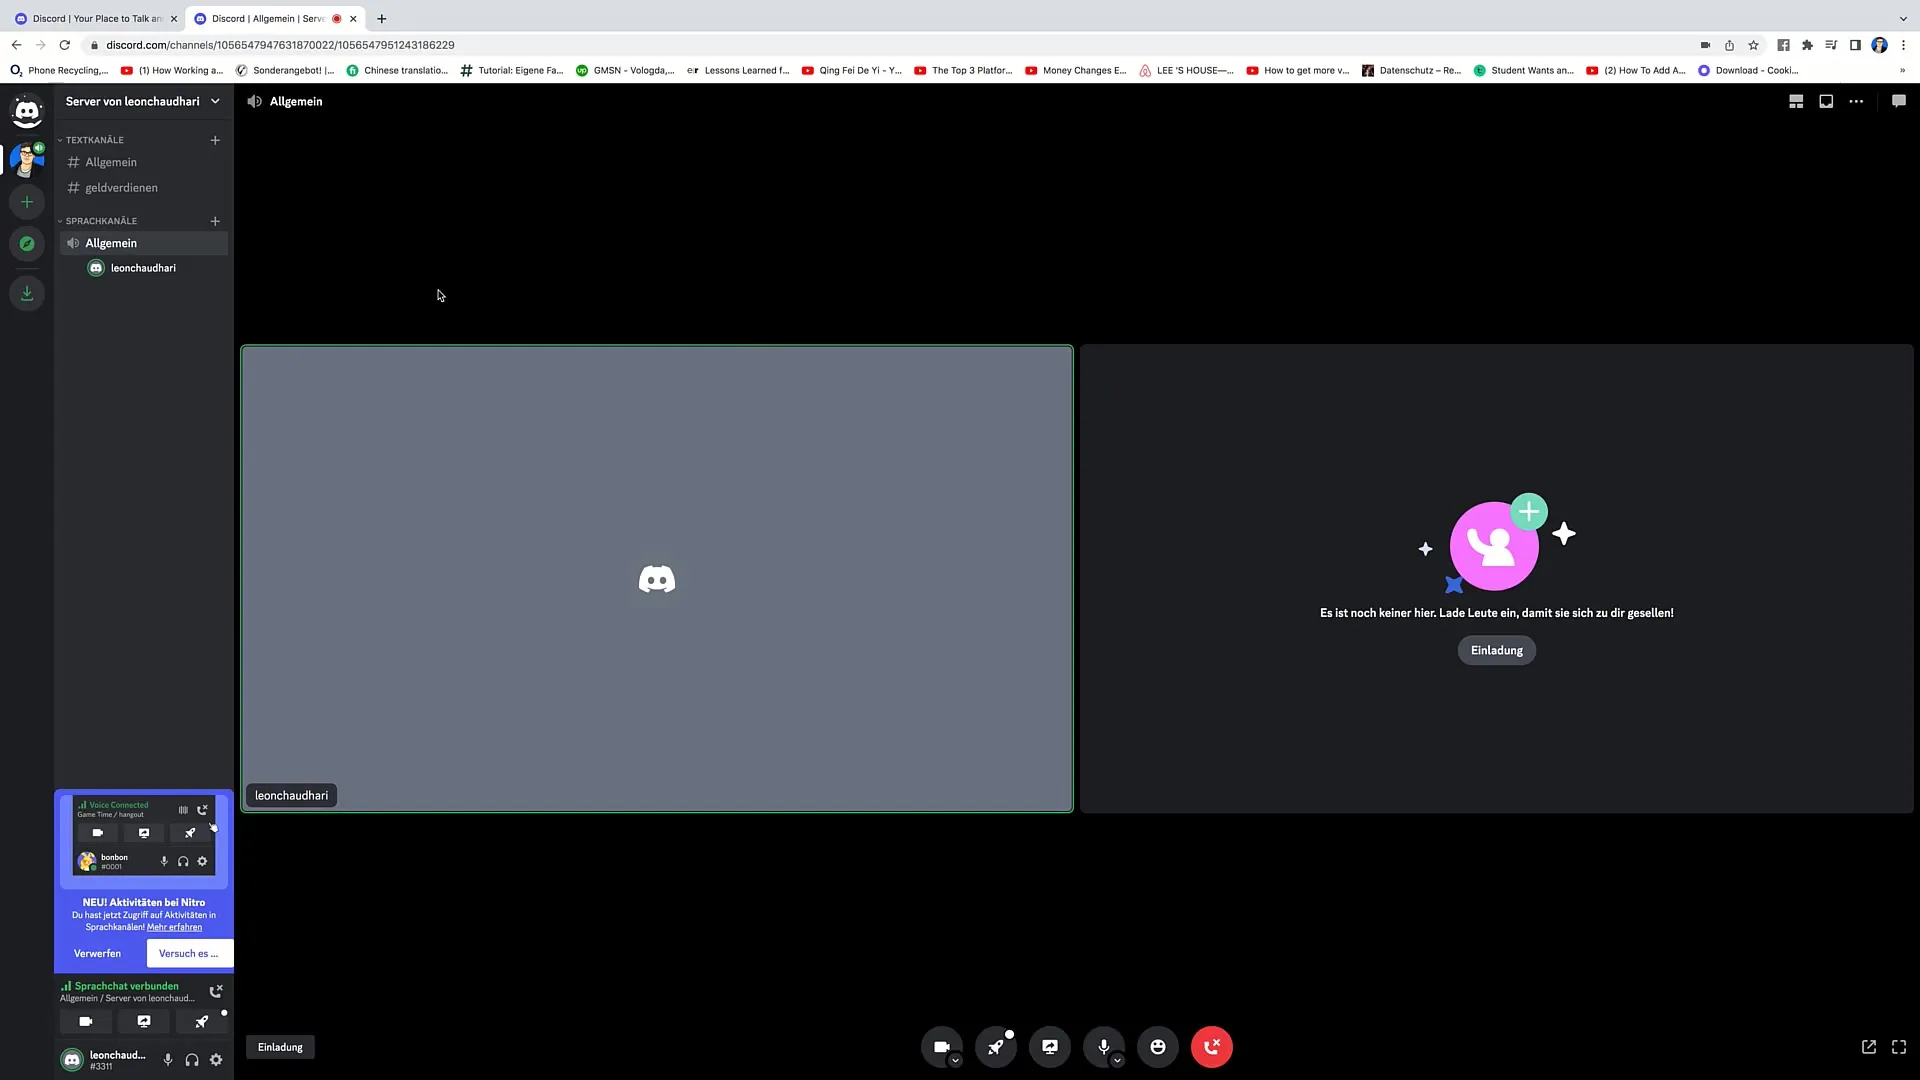1920x1080 pixels.
Task: Open Money Changes bookmark
Action: (1076, 70)
